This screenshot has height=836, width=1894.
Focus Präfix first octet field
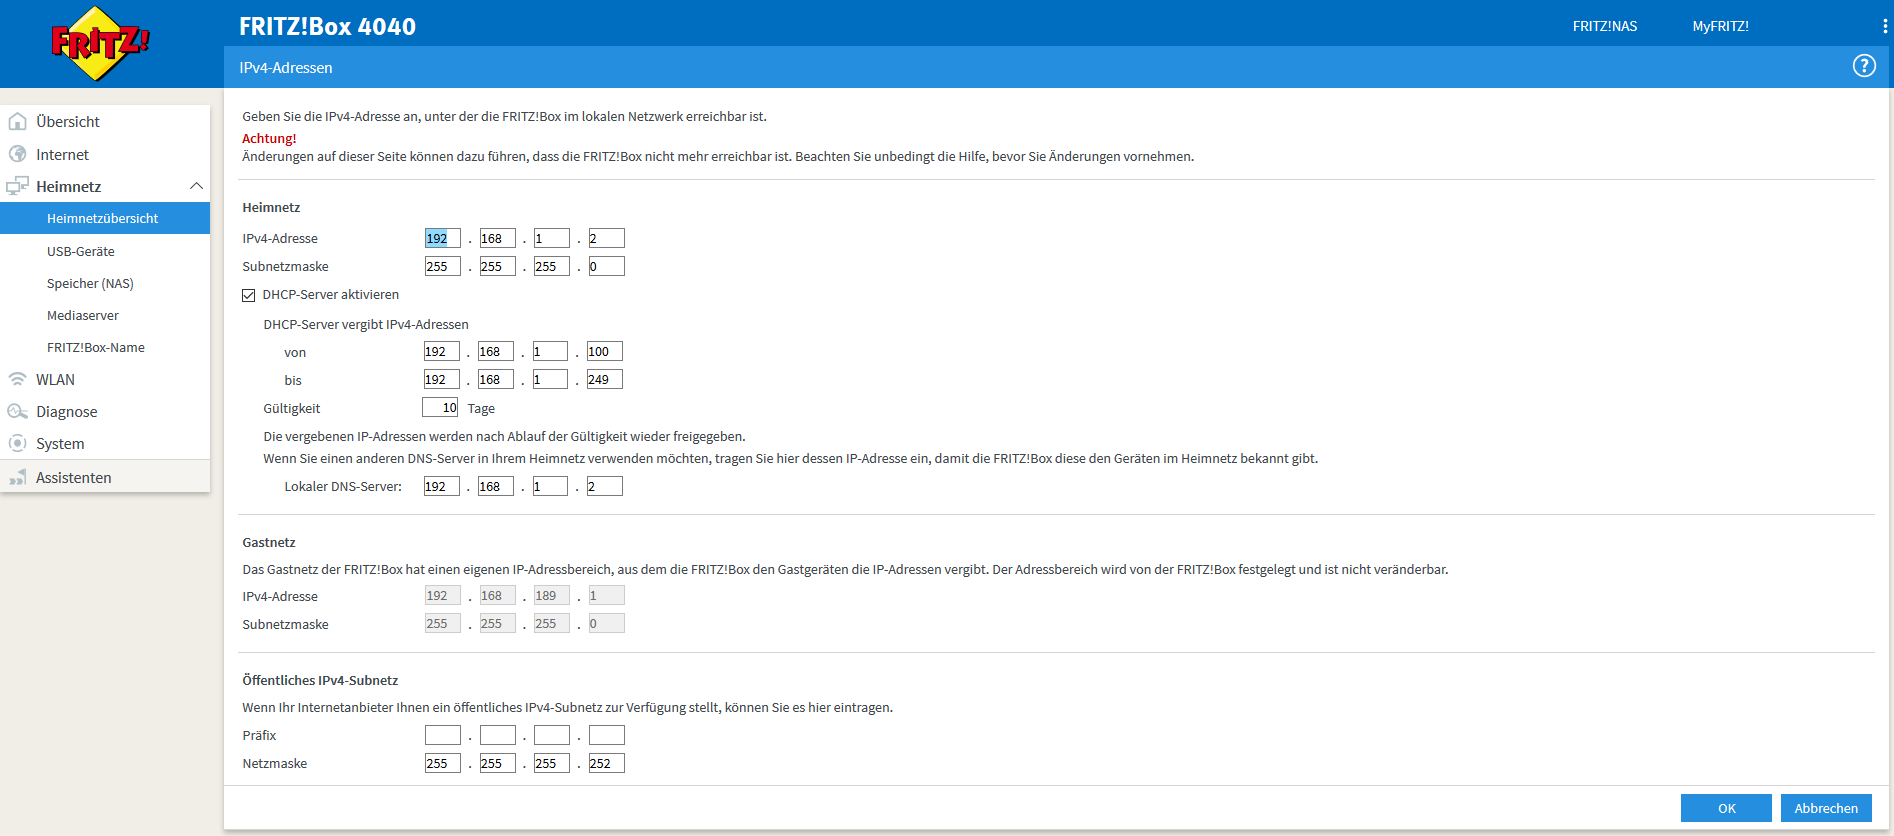coord(443,735)
